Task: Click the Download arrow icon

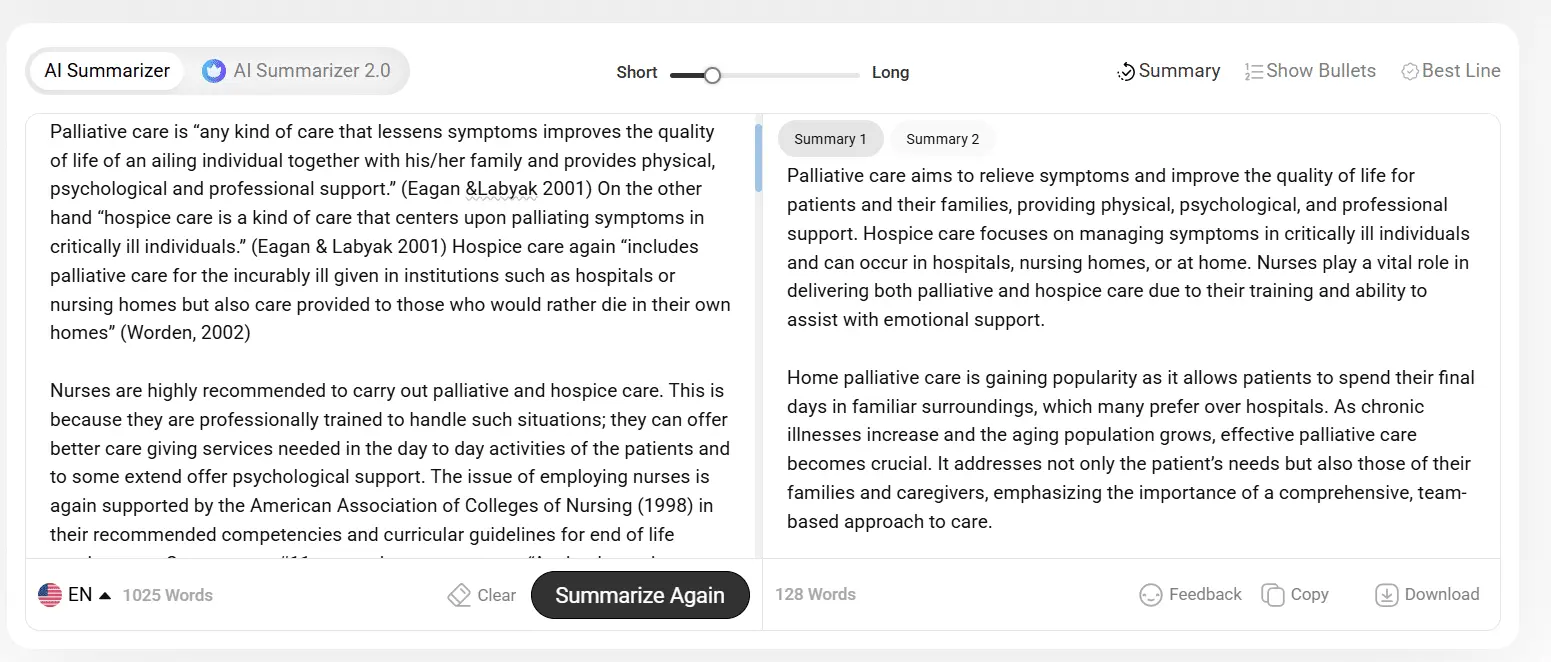Action: [1387, 595]
